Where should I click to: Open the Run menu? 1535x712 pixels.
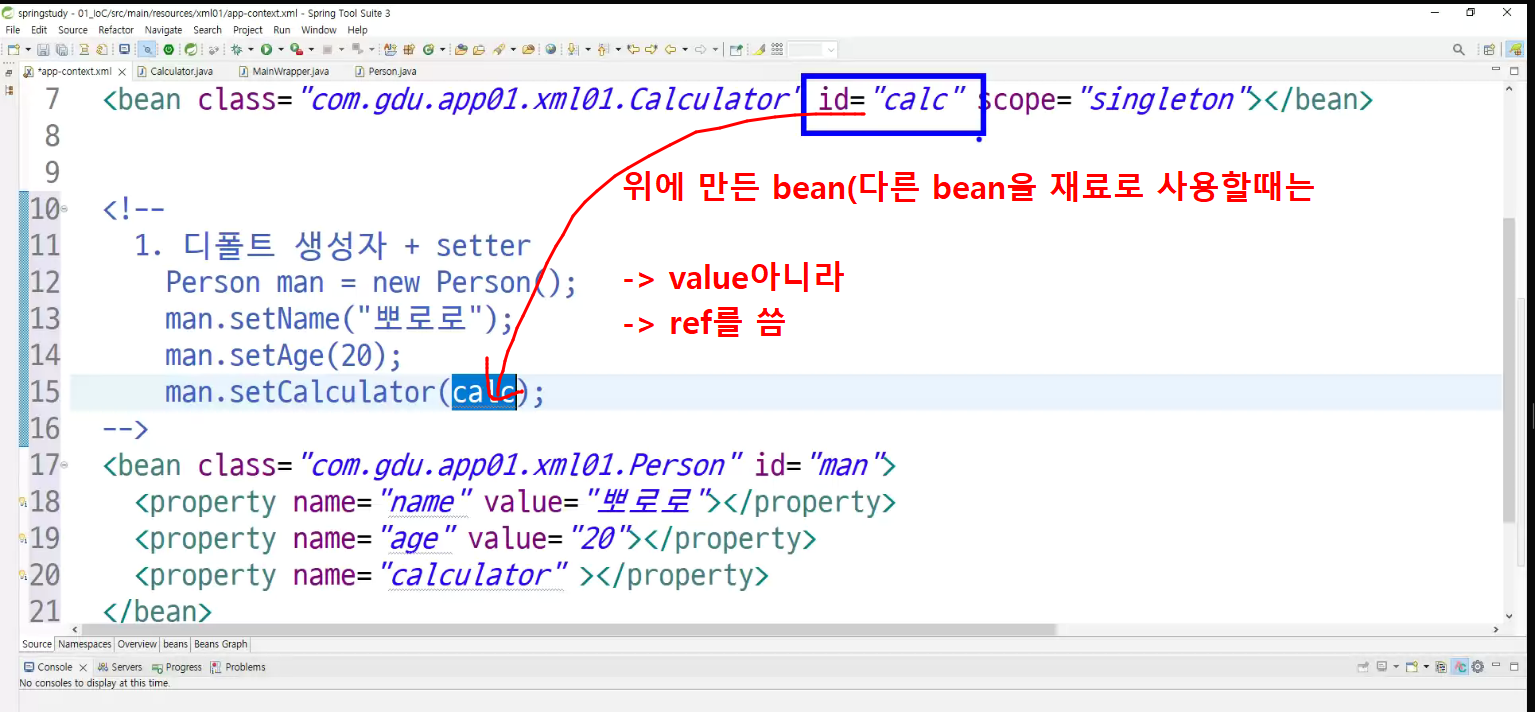coord(282,30)
